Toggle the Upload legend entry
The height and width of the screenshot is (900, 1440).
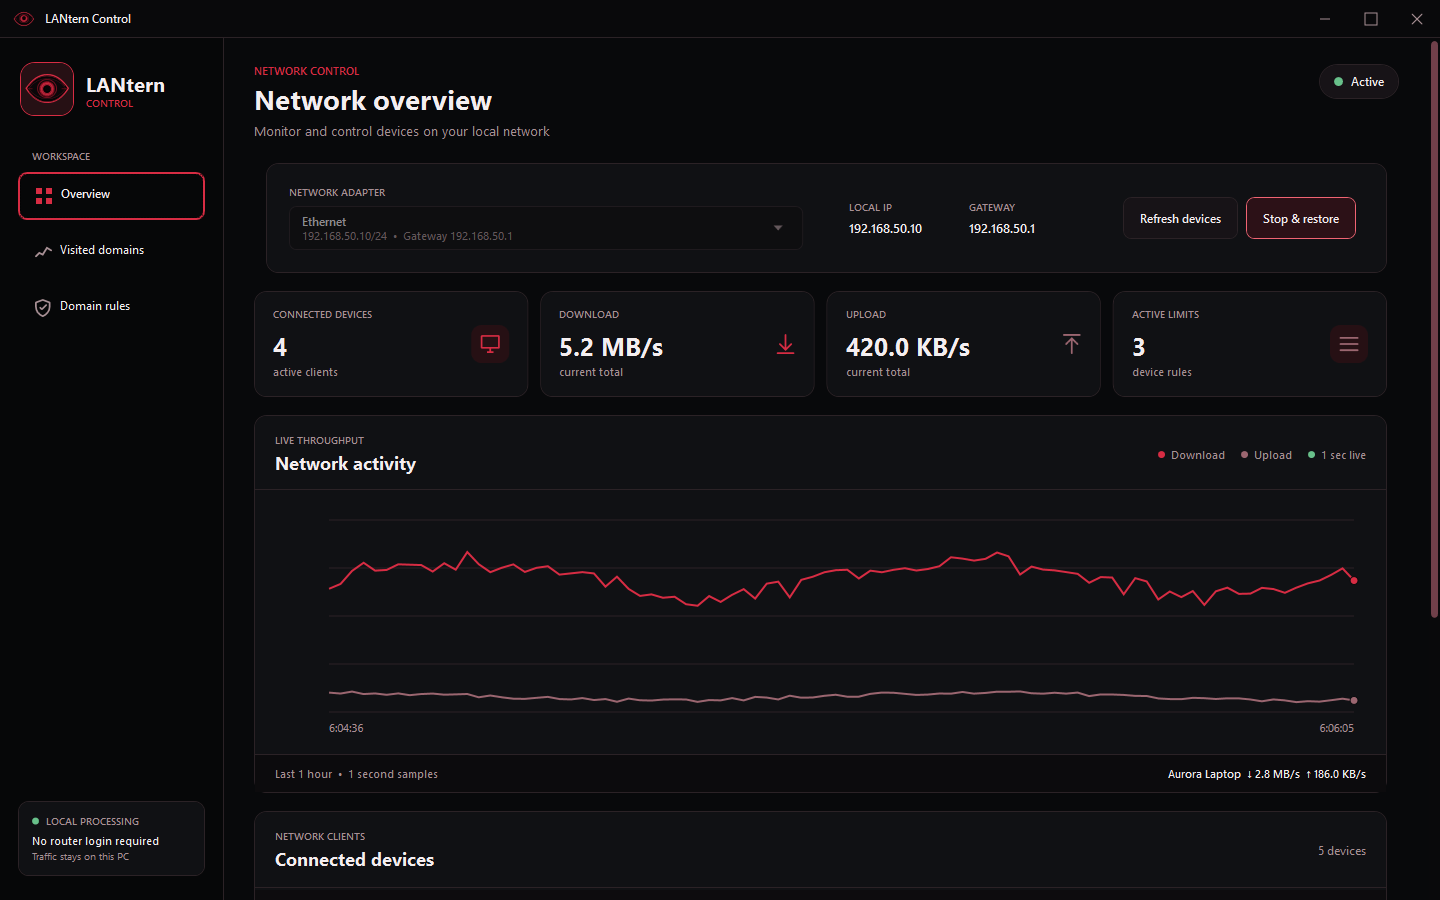pos(1266,455)
